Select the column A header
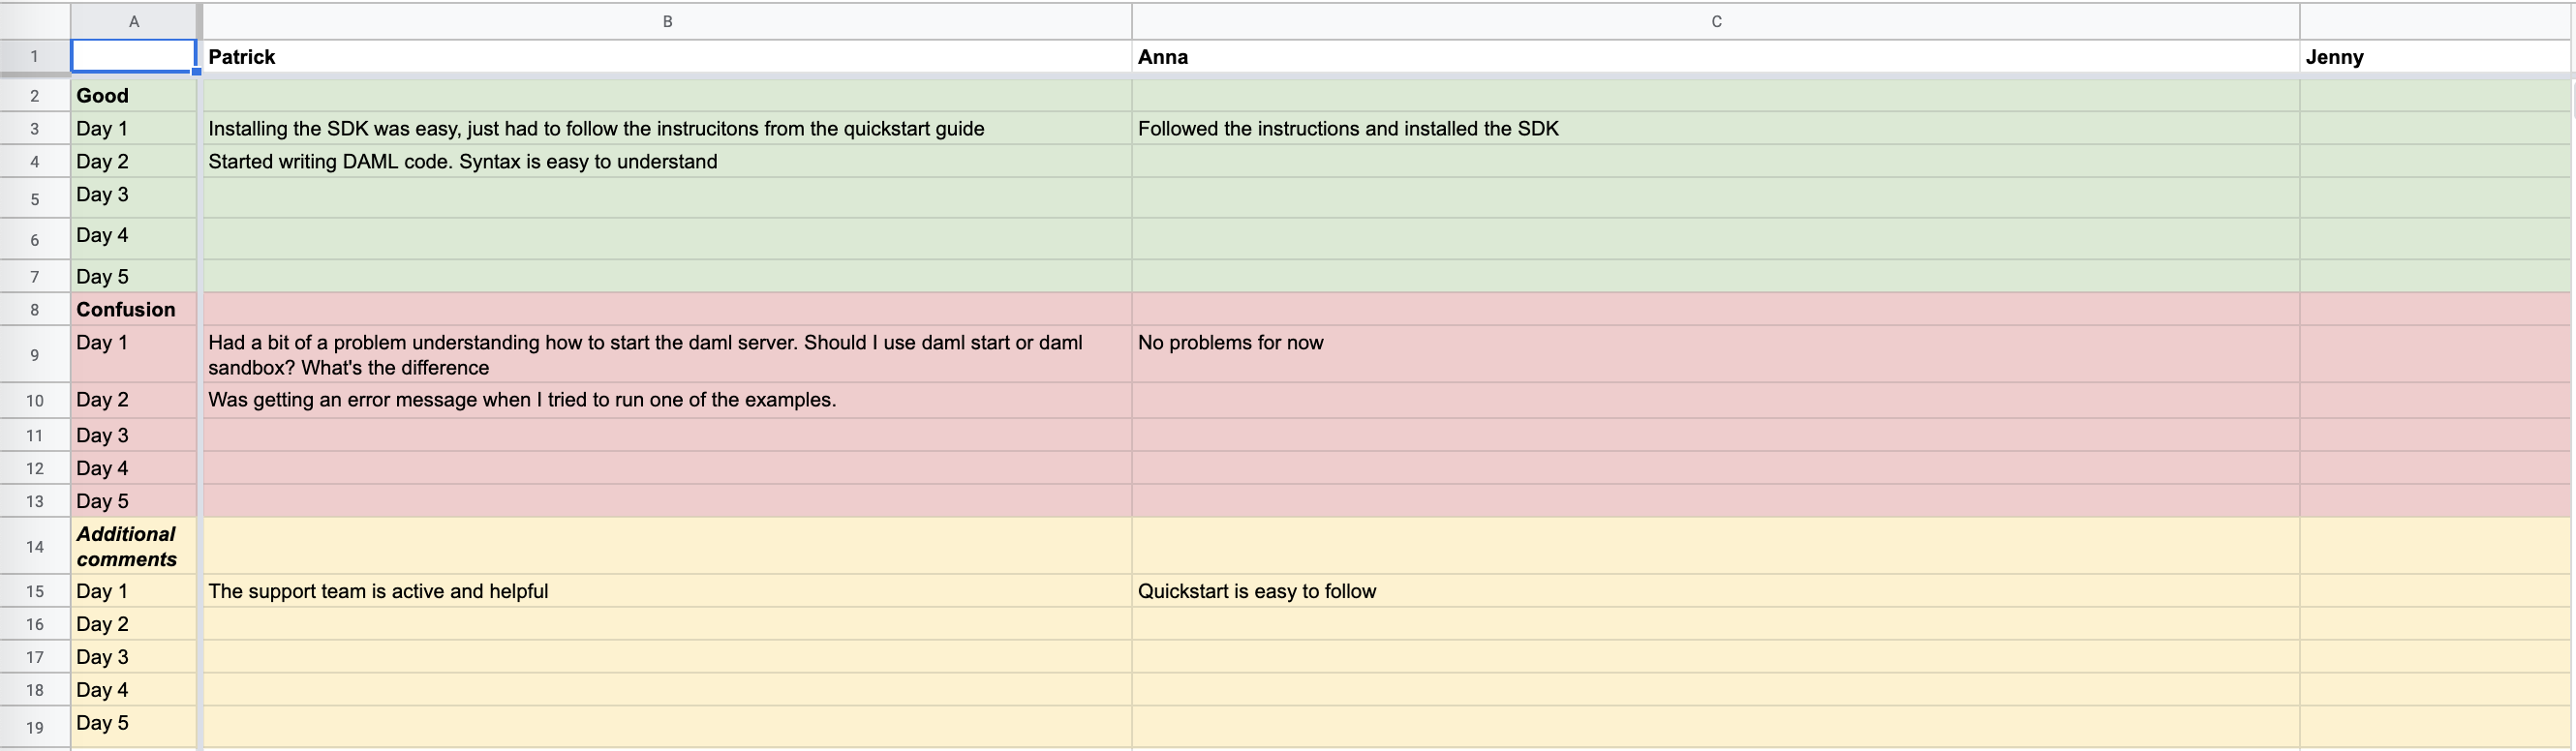 pos(134,21)
